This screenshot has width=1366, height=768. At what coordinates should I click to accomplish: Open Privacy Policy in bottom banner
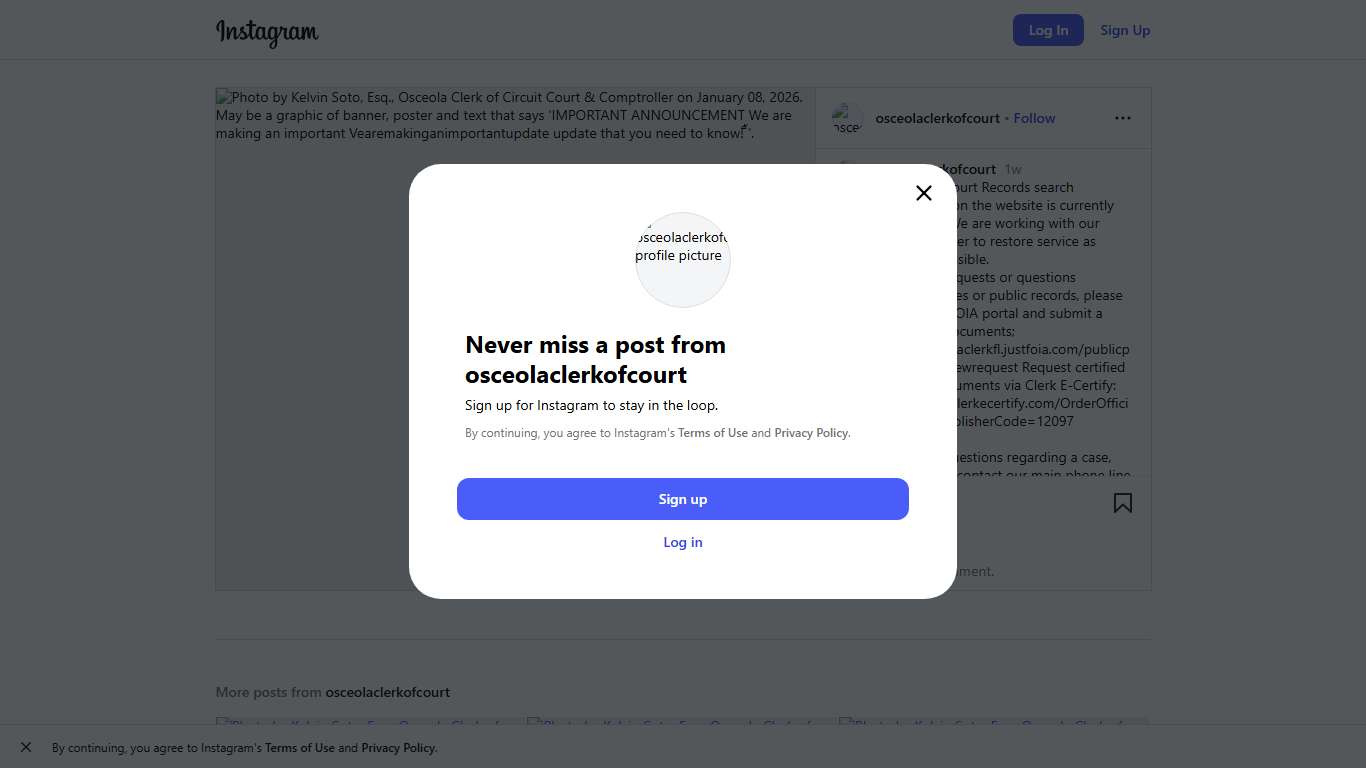tap(398, 748)
